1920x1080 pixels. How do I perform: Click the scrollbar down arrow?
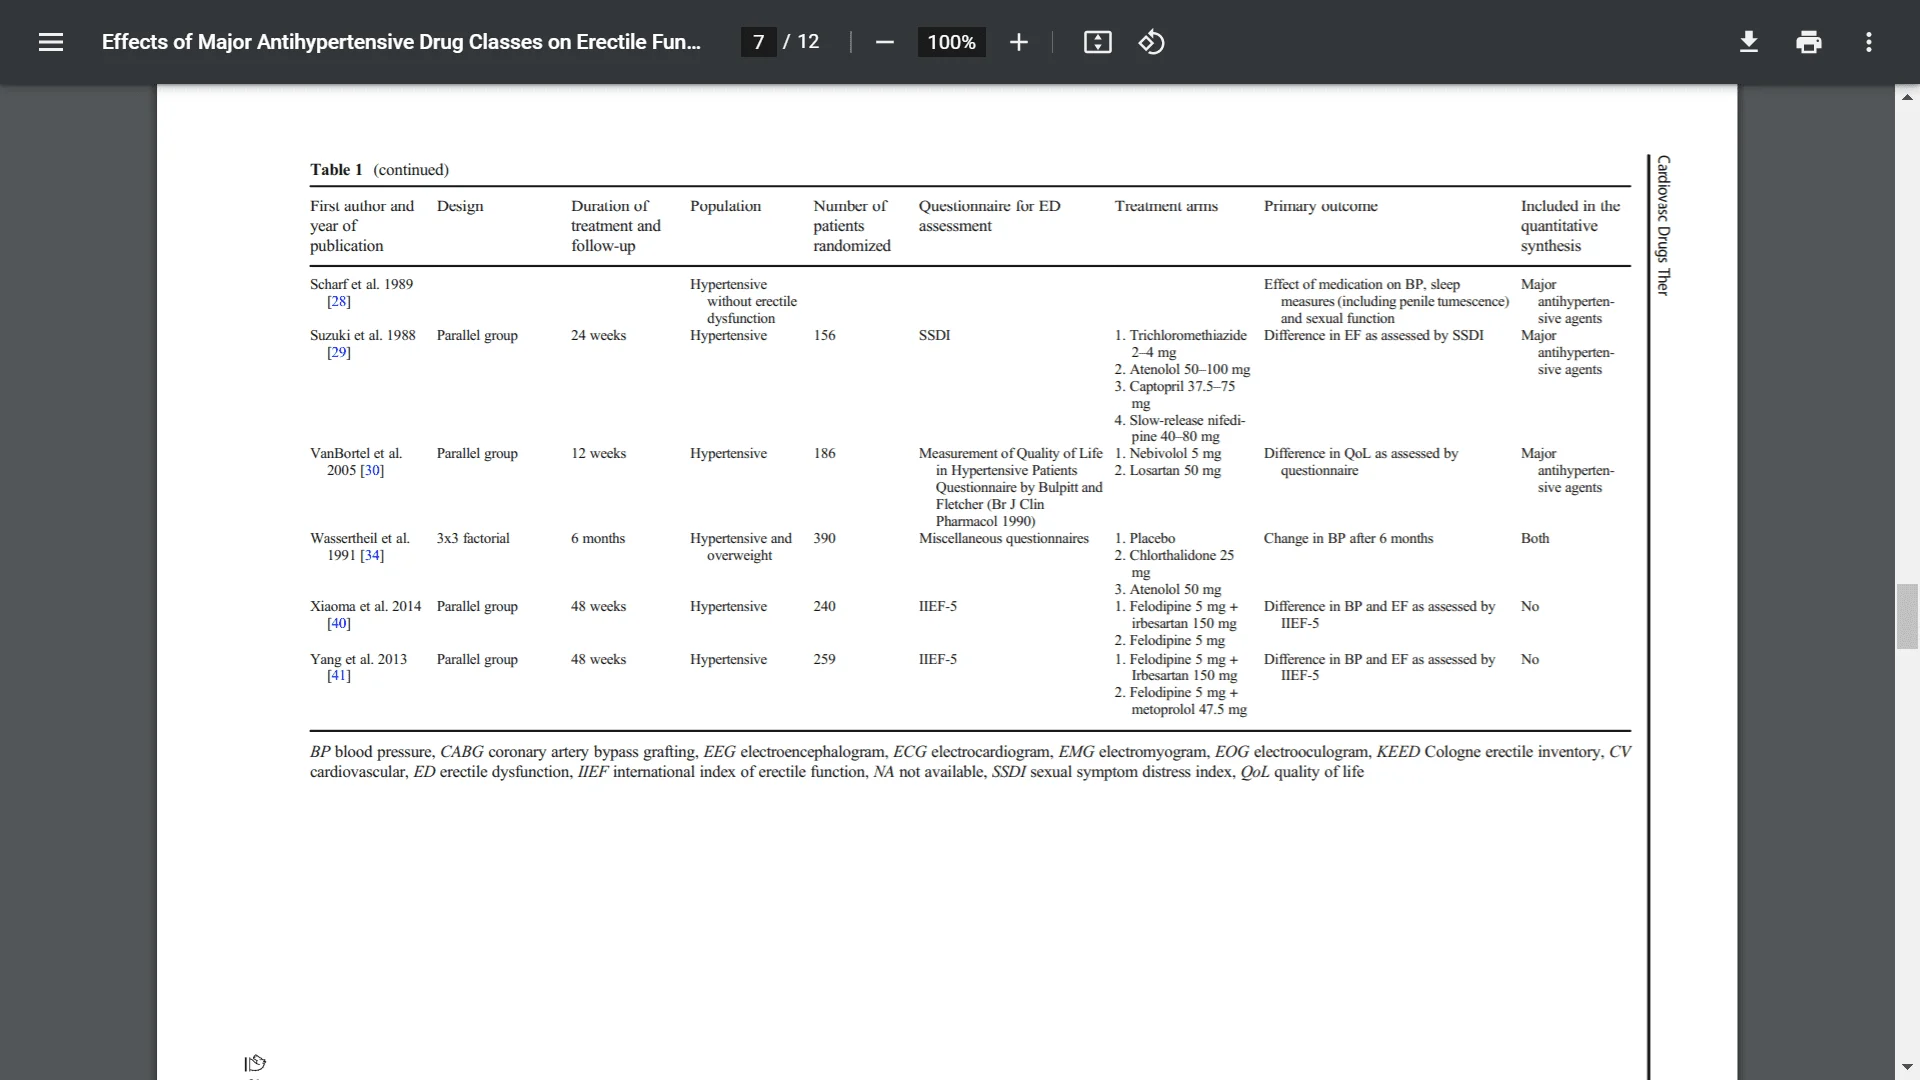click(1907, 1067)
